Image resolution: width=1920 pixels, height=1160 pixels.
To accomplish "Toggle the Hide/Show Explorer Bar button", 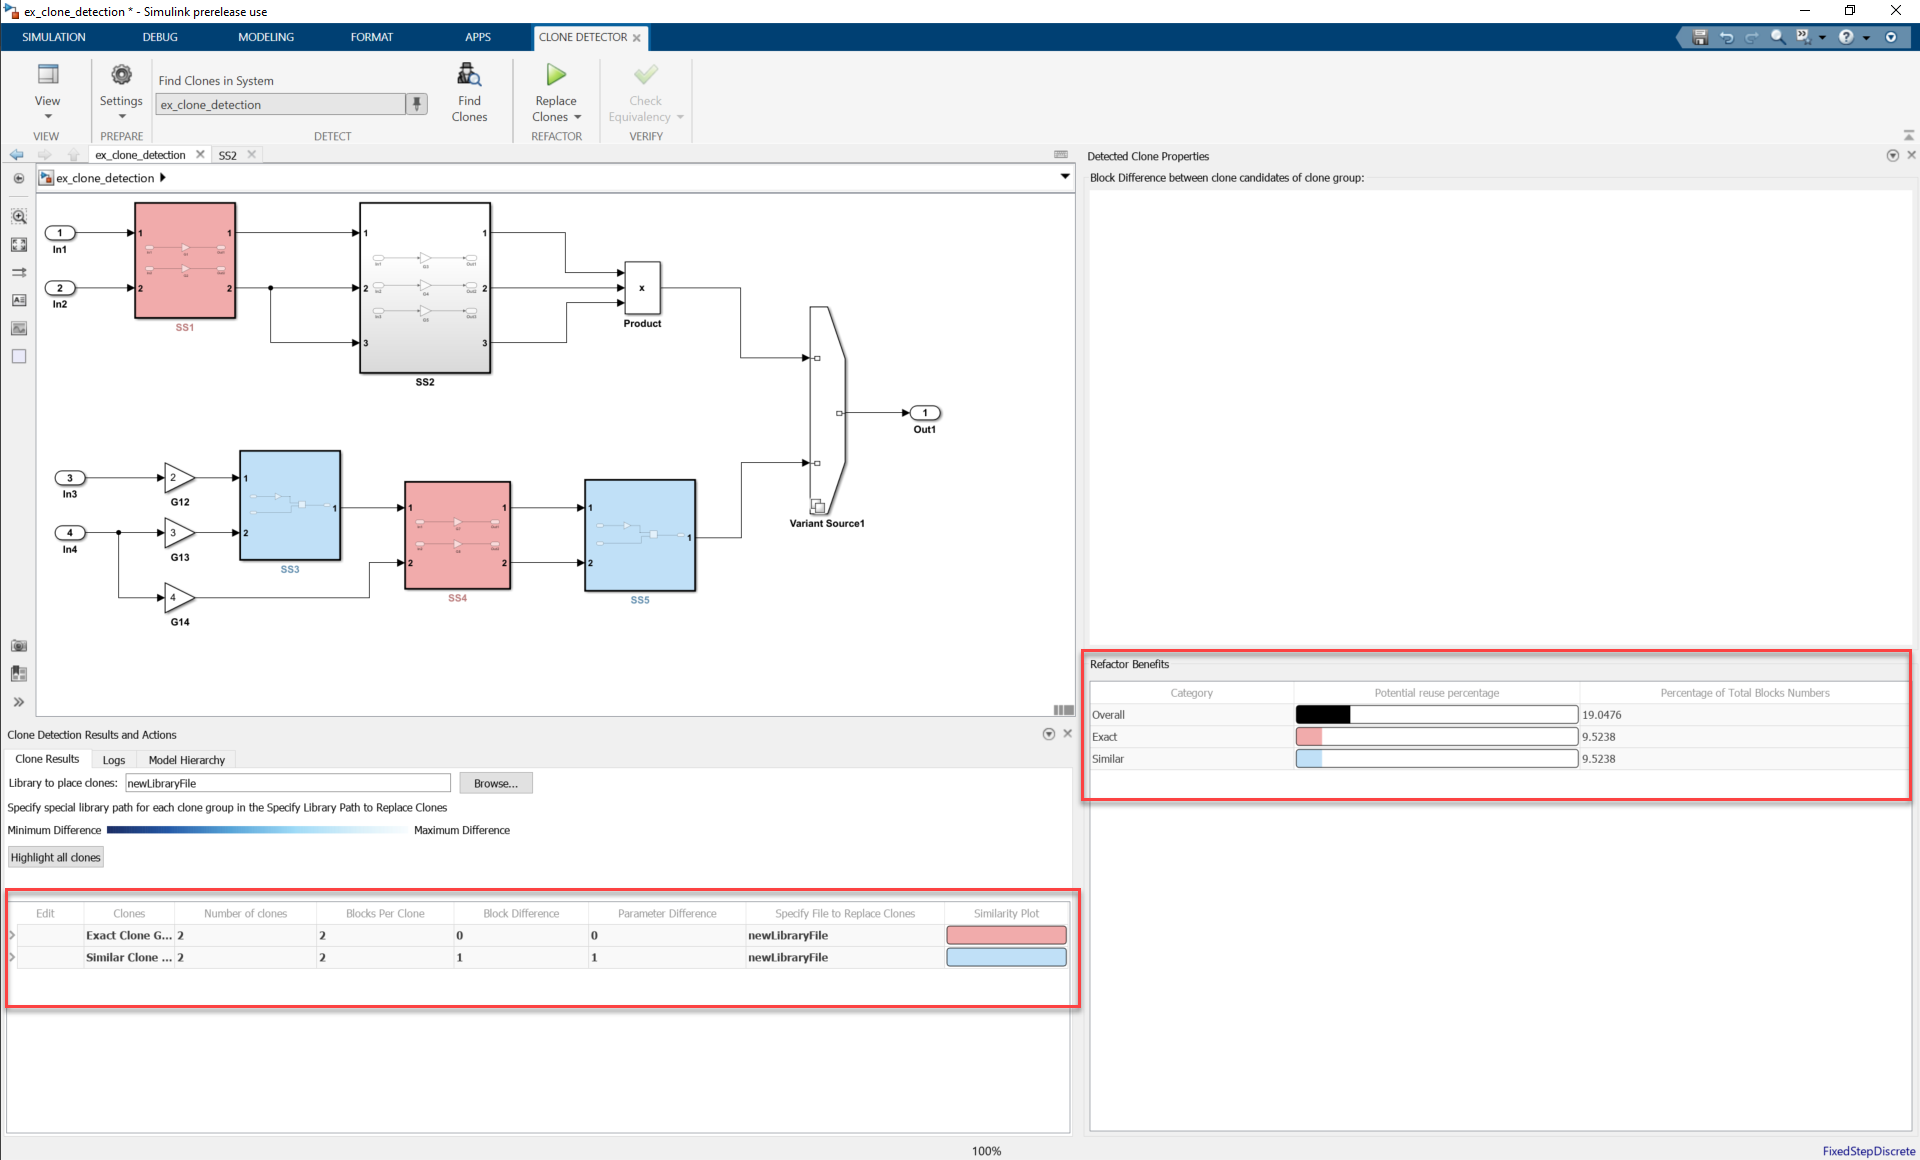I will 18,178.
